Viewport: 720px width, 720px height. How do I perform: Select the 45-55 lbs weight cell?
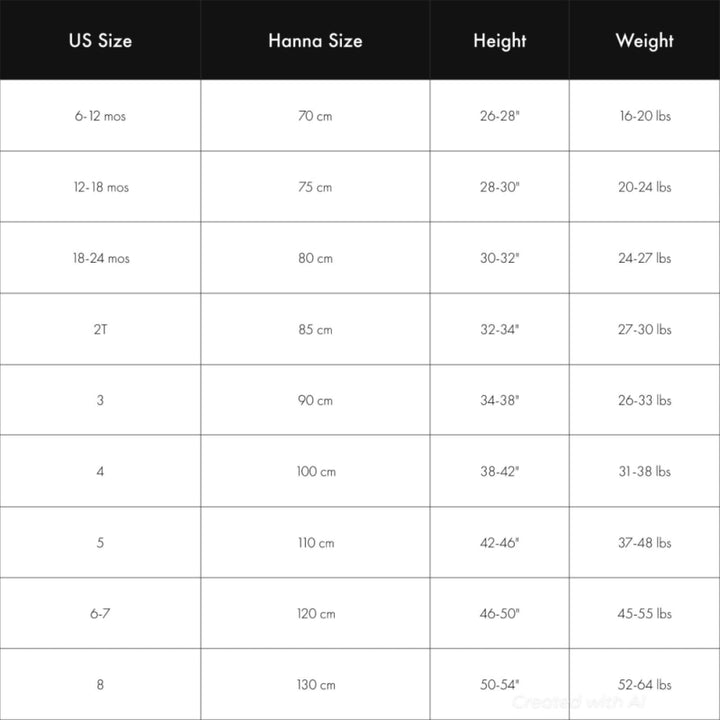coord(645,613)
